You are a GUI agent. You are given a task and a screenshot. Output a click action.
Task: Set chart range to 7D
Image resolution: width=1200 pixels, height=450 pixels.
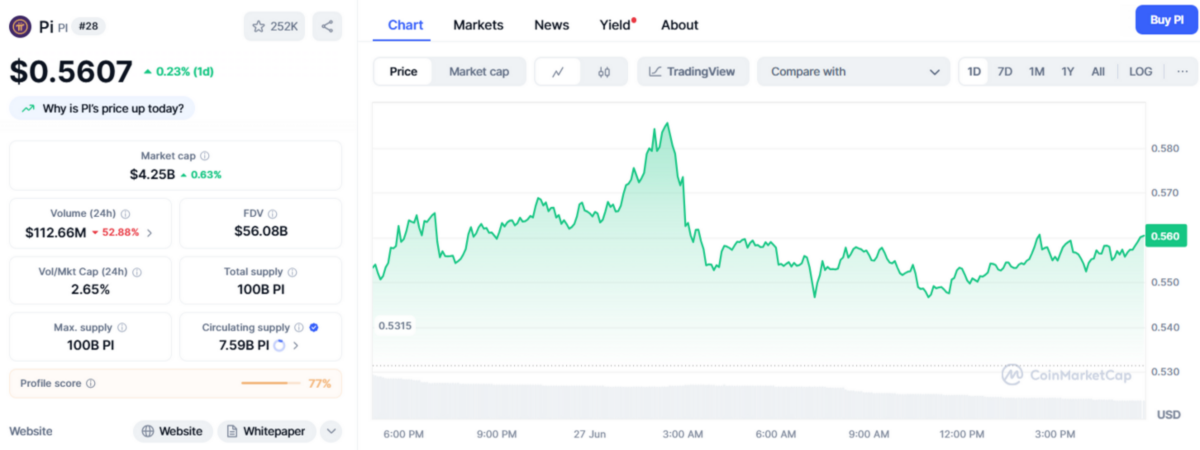point(1005,72)
